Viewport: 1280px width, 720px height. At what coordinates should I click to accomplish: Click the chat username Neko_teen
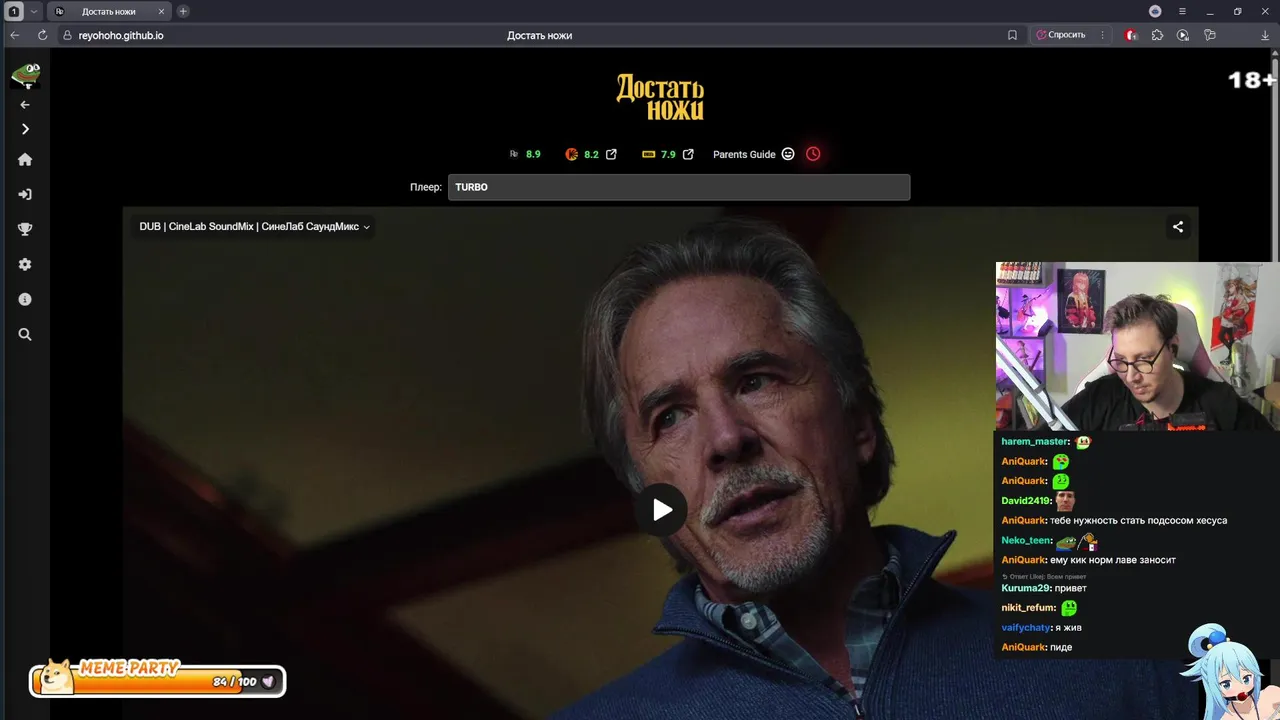coord(1026,540)
